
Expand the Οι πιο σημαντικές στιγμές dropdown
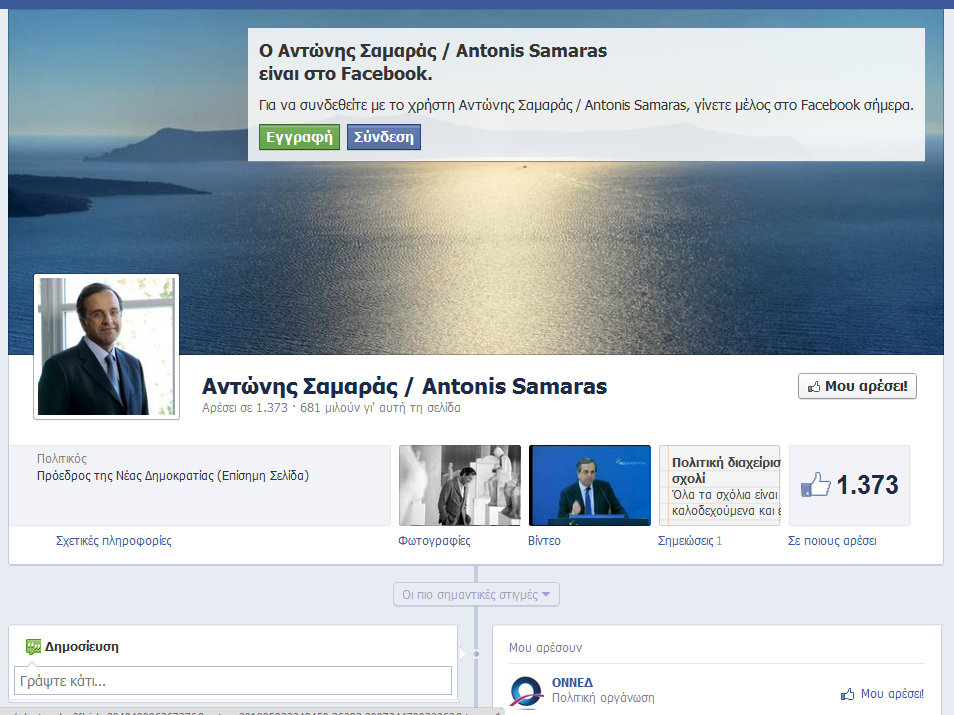click(476, 594)
